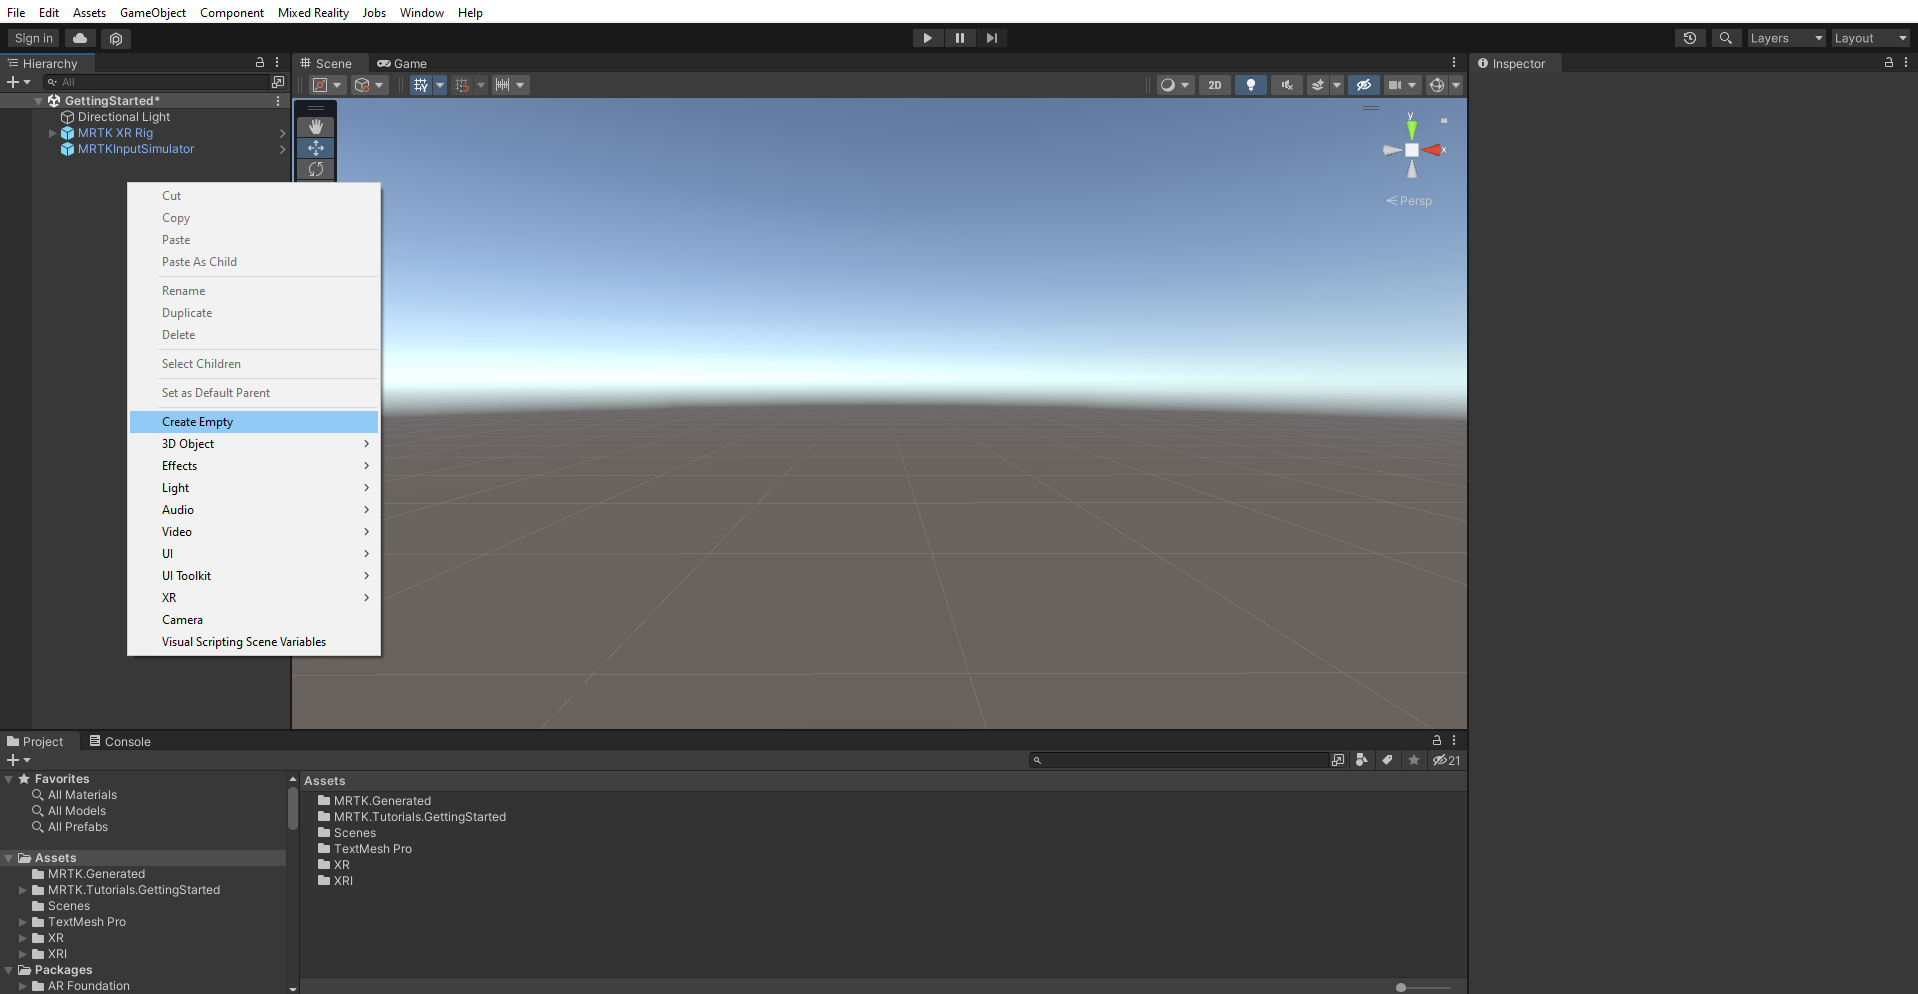The width and height of the screenshot is (1918, 994).
Task: Open the Gizmos dropdown arrow
Action: 1456,85
